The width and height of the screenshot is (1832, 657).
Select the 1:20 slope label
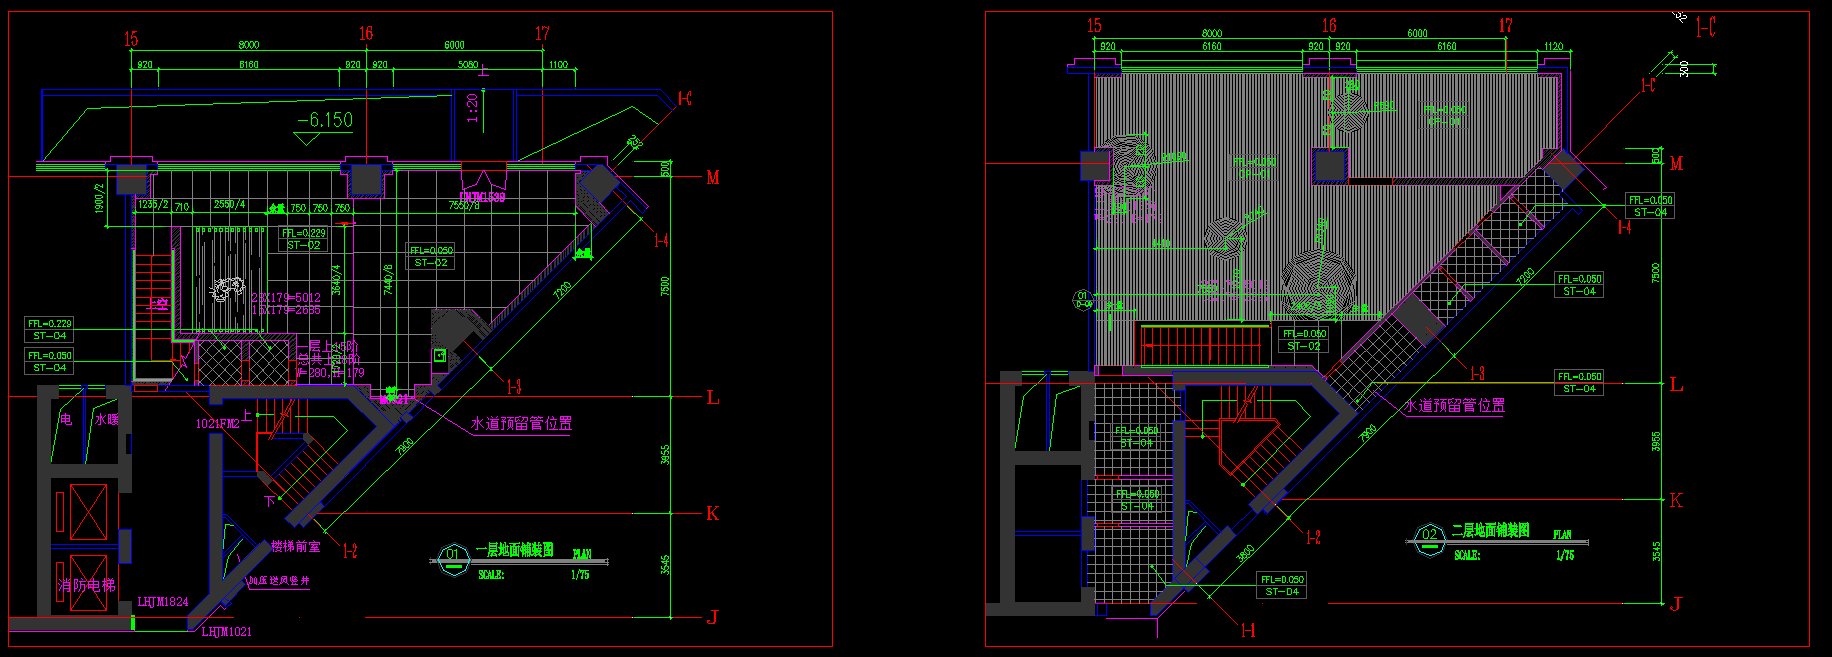click(x=473, y=108)
